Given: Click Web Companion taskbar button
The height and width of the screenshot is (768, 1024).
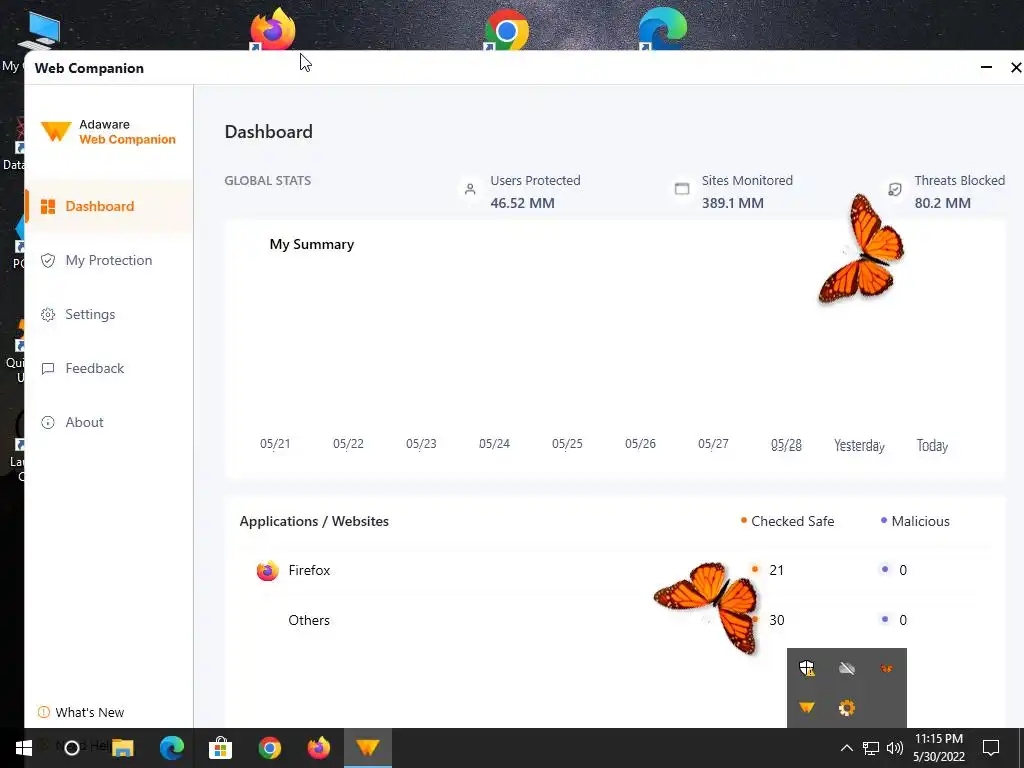Looking at the screenshot, I should pyautogui.click(x=368, y=748).
